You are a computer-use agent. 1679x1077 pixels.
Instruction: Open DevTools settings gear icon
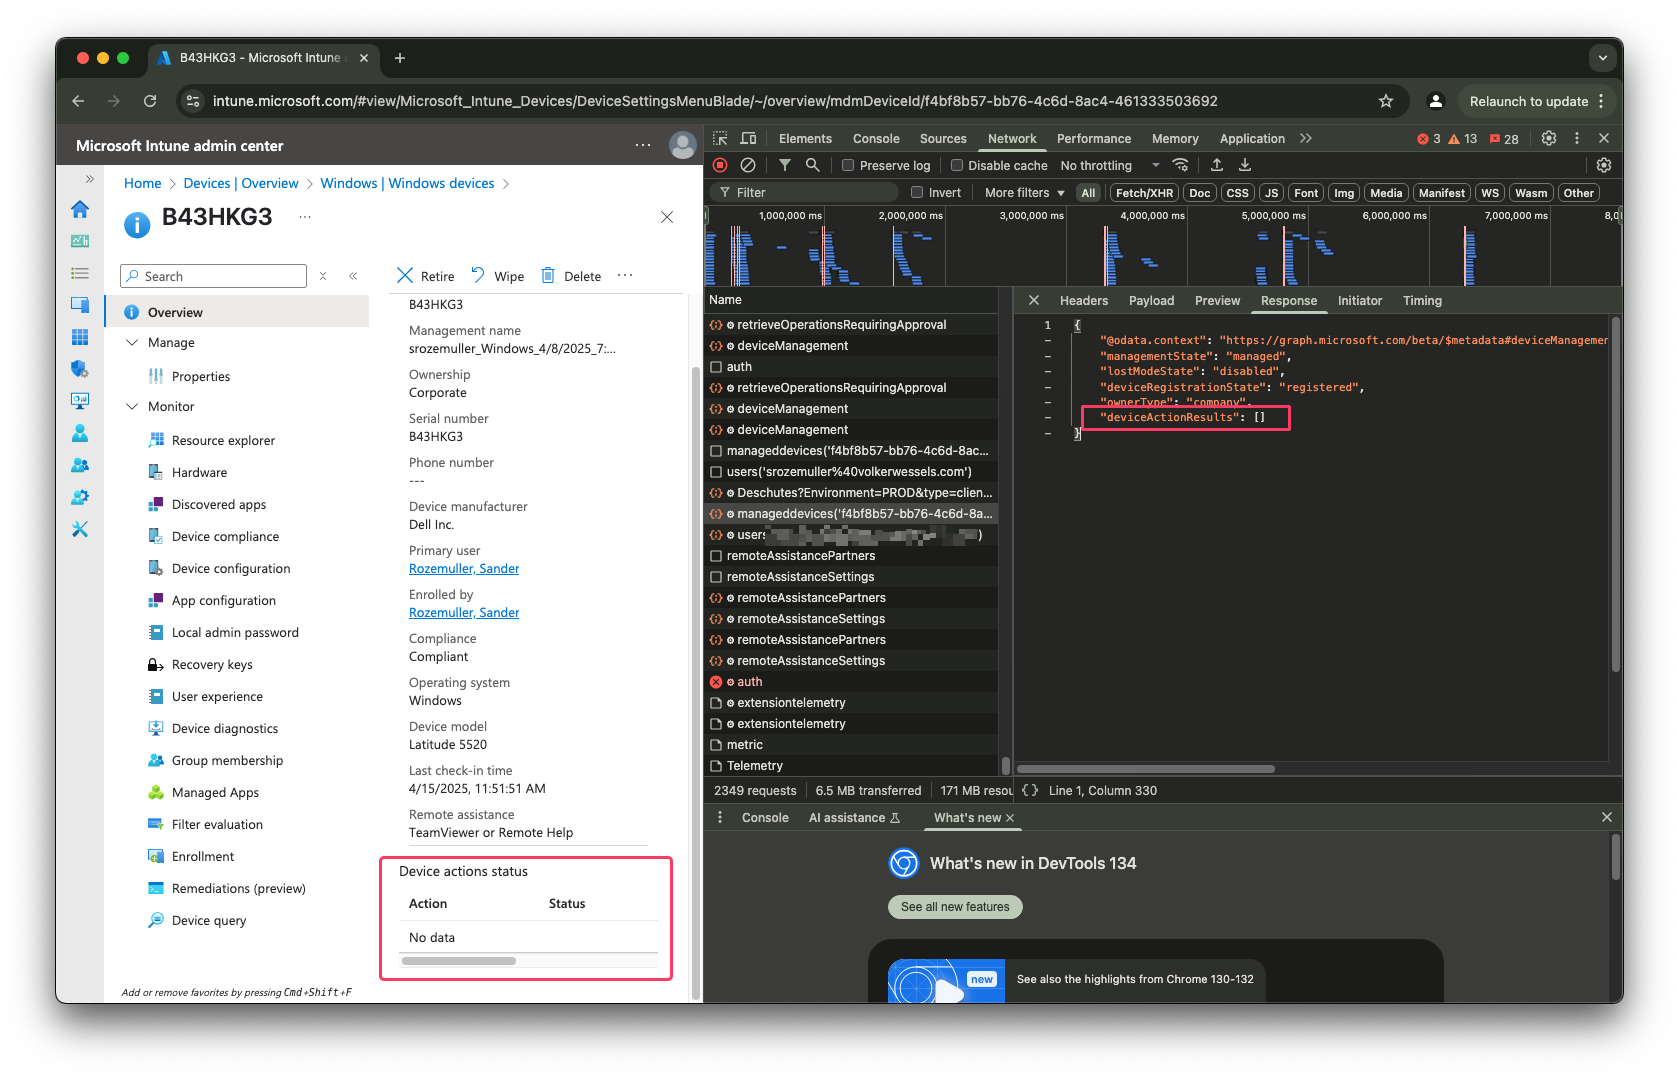[x=1549, y=138]
